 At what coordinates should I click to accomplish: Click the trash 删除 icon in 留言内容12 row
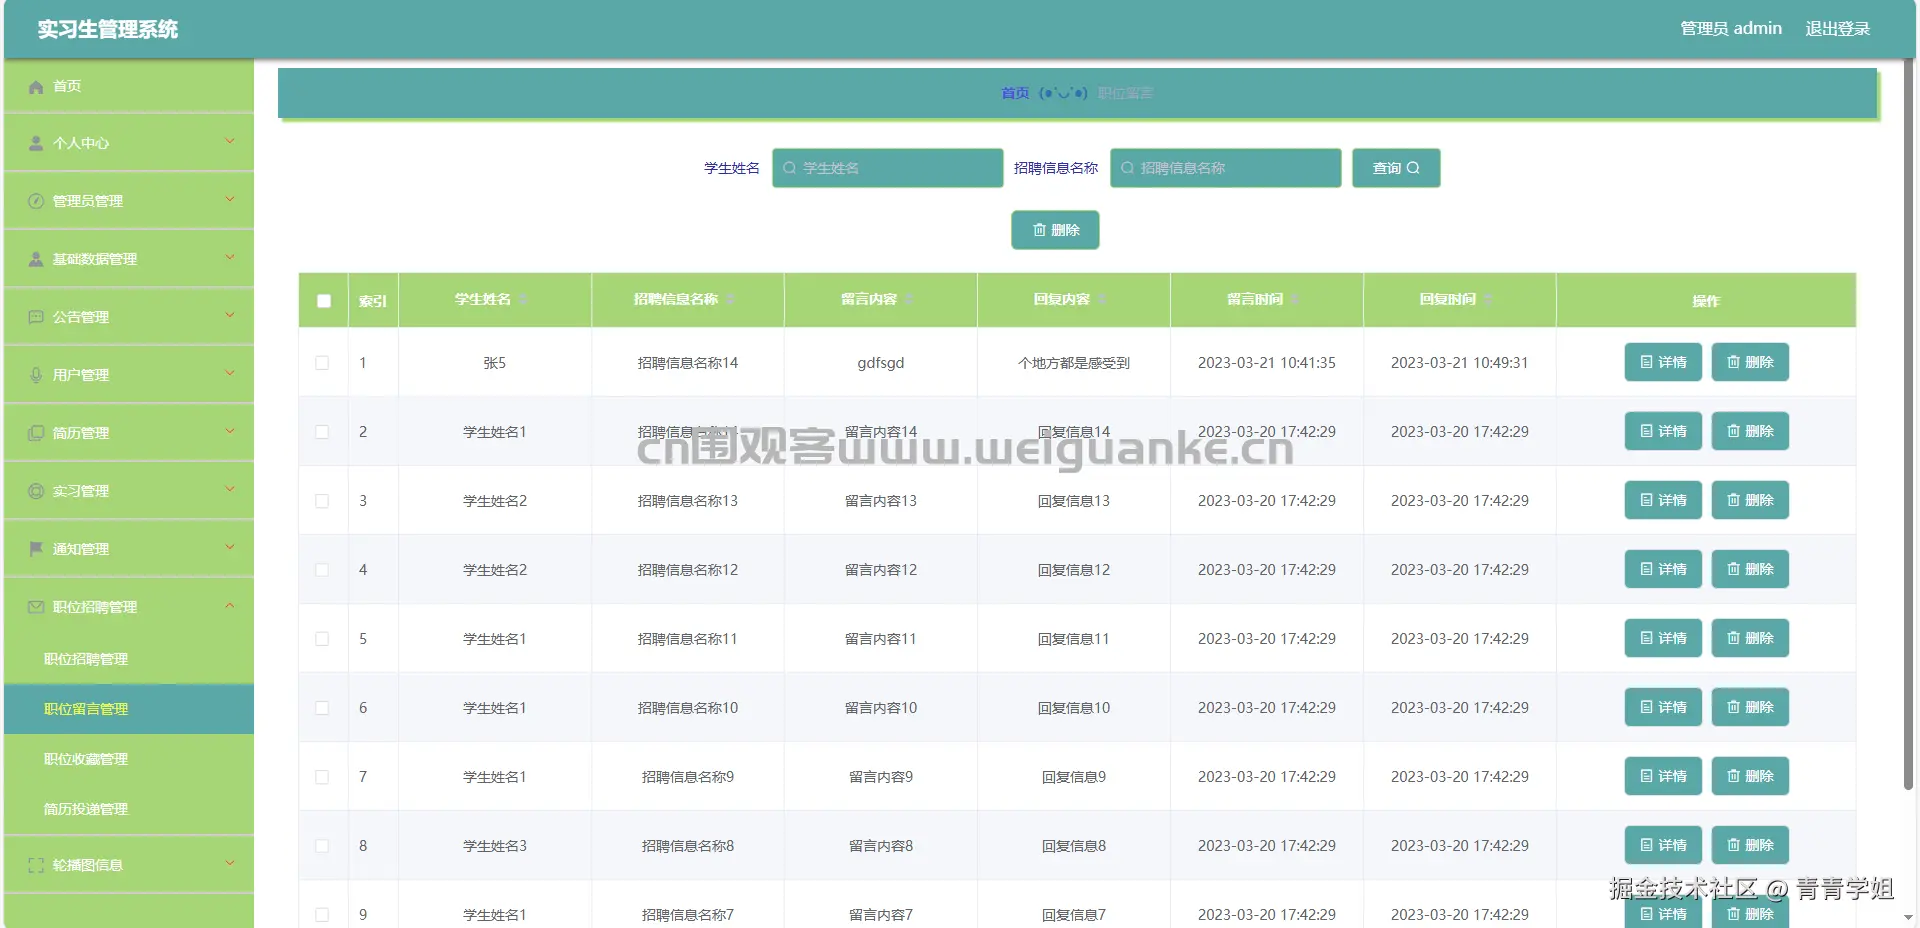pos(1733,569)
